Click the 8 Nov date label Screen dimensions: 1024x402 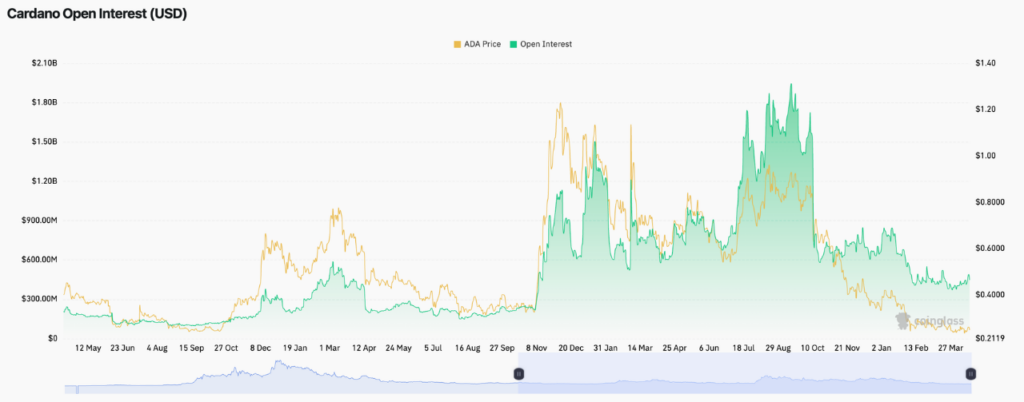click(x=537, y=348)
